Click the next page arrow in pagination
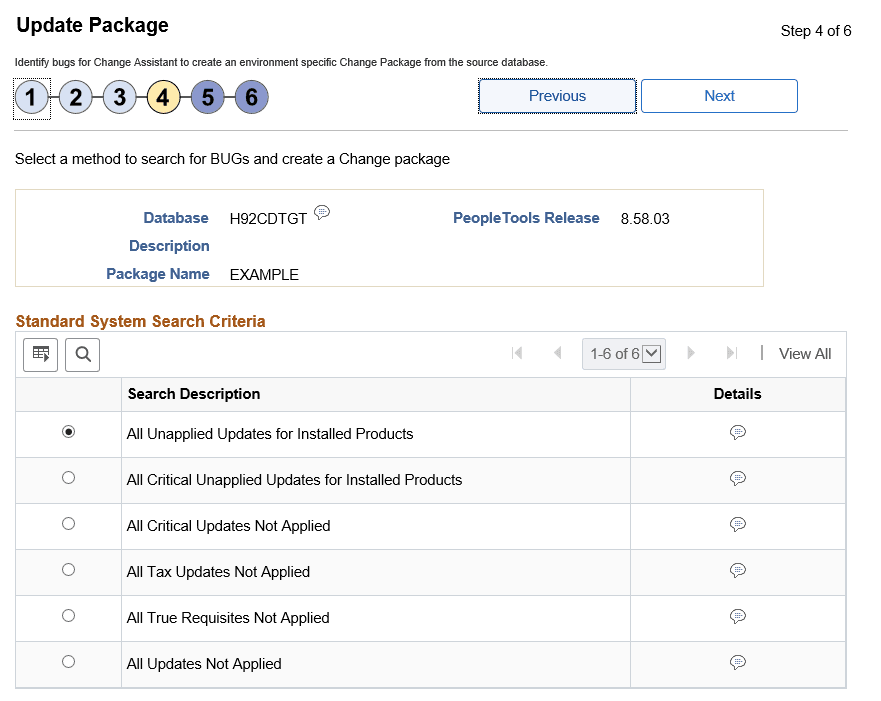Image resolution: width=881 pixels, height=701 pixels. (691, 353)
